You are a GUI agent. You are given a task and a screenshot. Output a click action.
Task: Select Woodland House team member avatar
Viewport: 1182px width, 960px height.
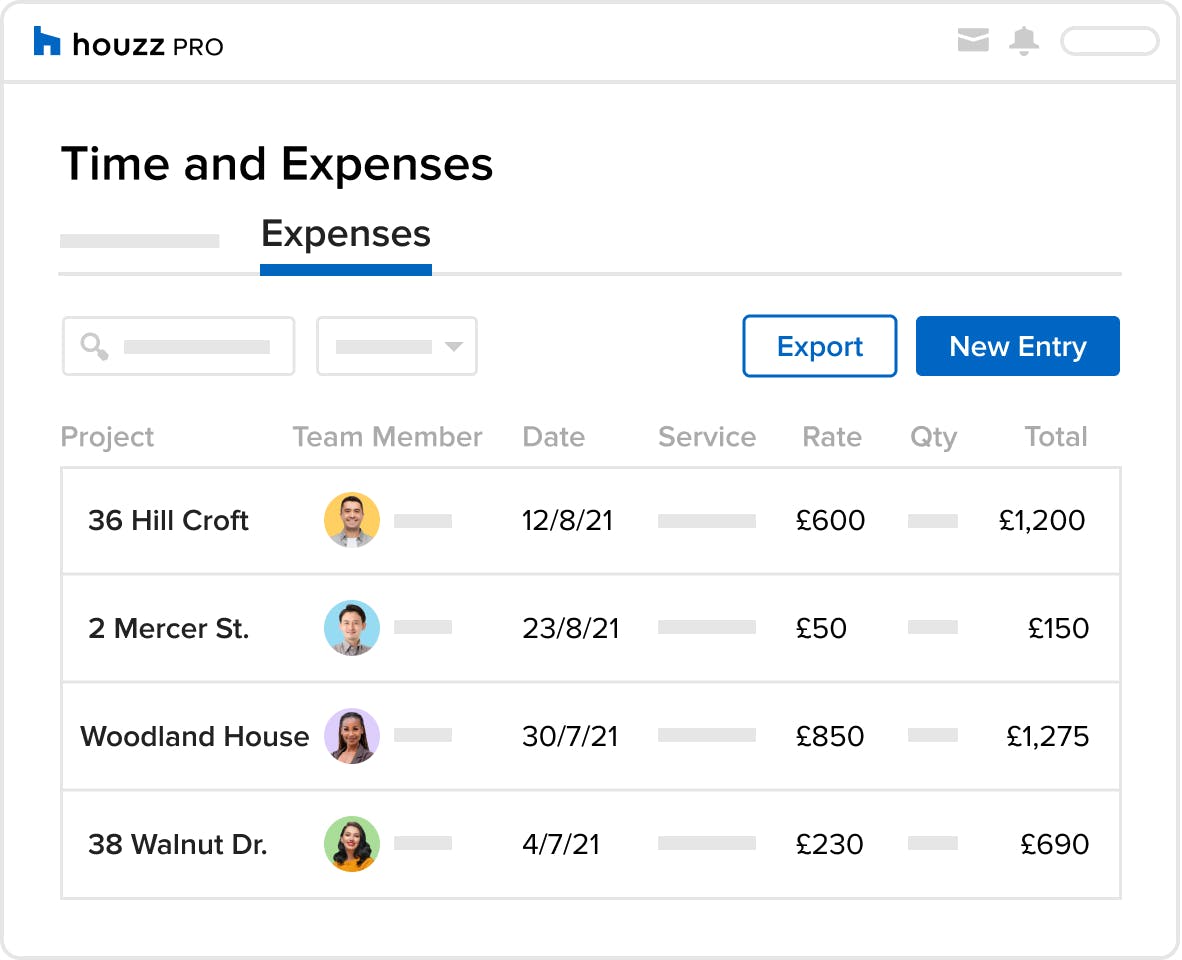352,736
